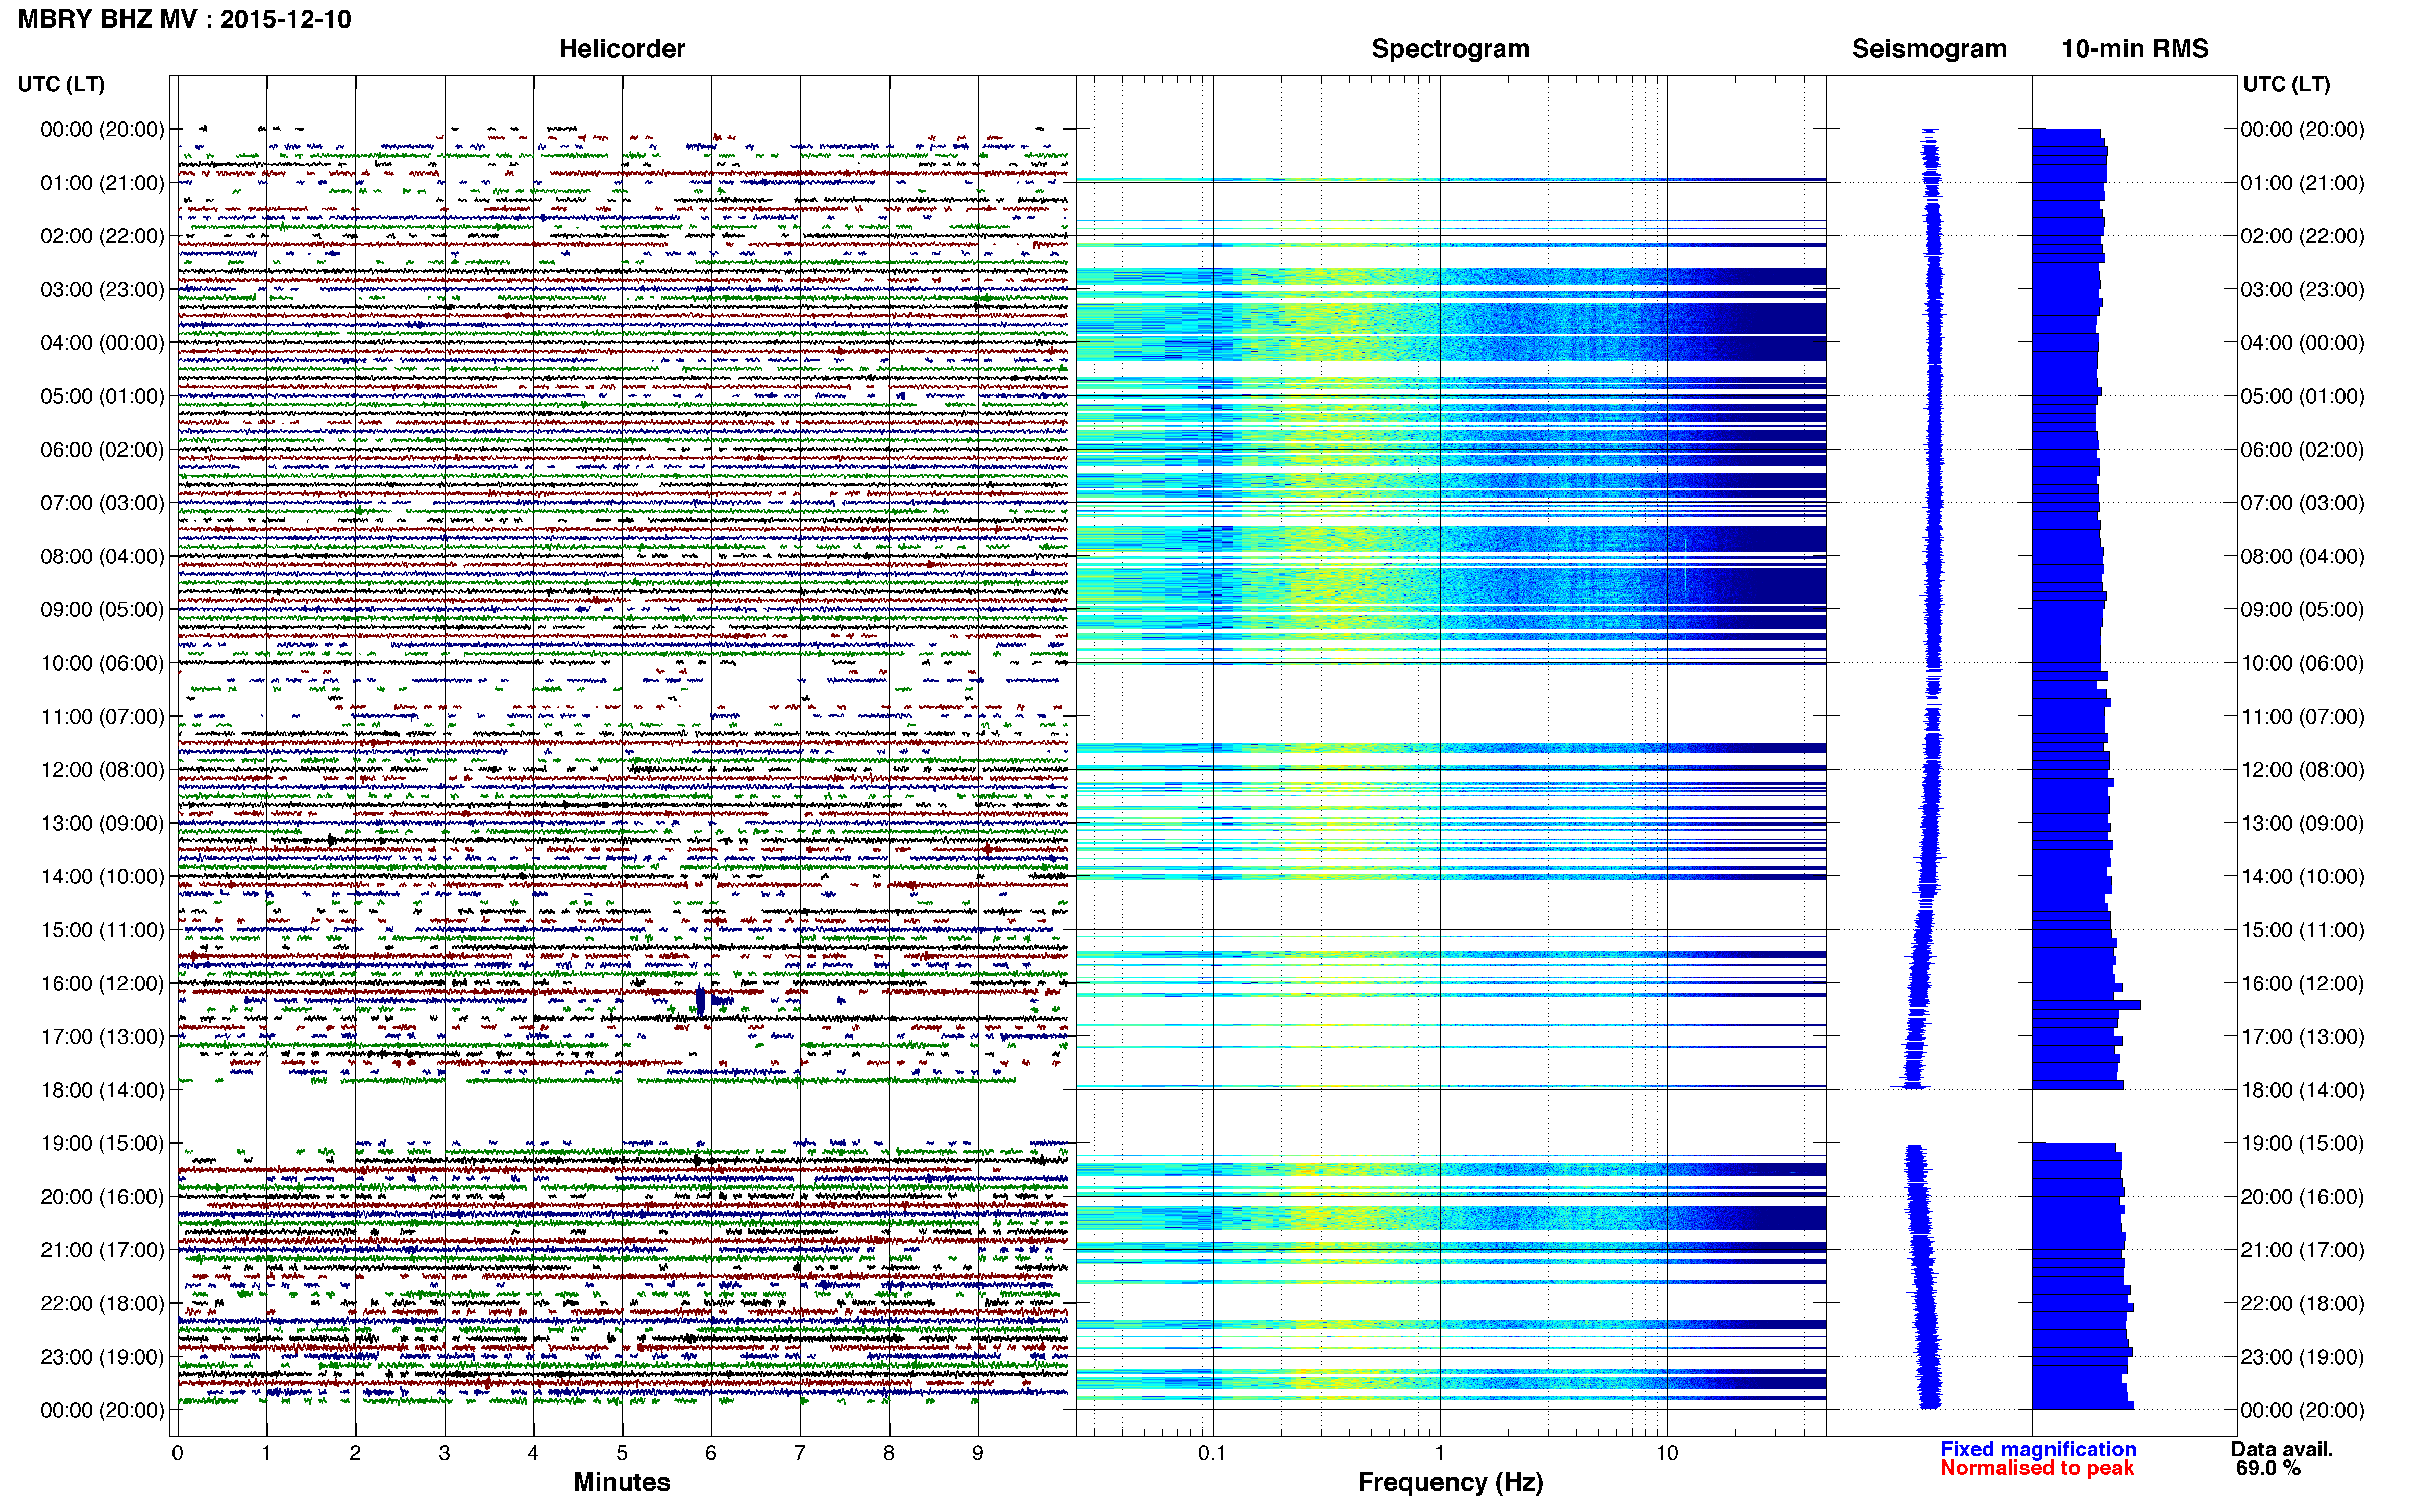Click right time label '23:00 (19:00)'

(2302, 1358)
